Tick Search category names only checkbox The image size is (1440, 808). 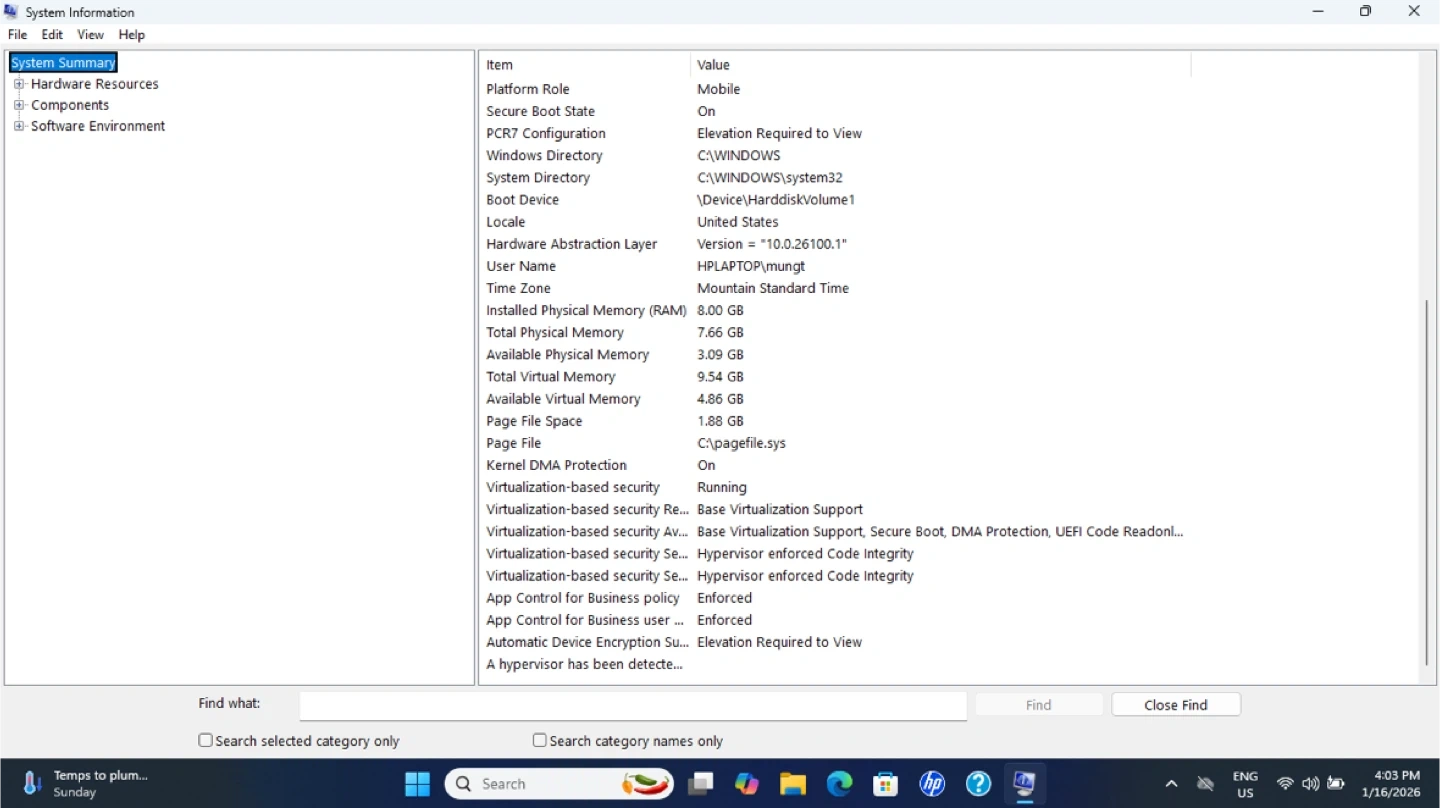(x=540, y=741)
